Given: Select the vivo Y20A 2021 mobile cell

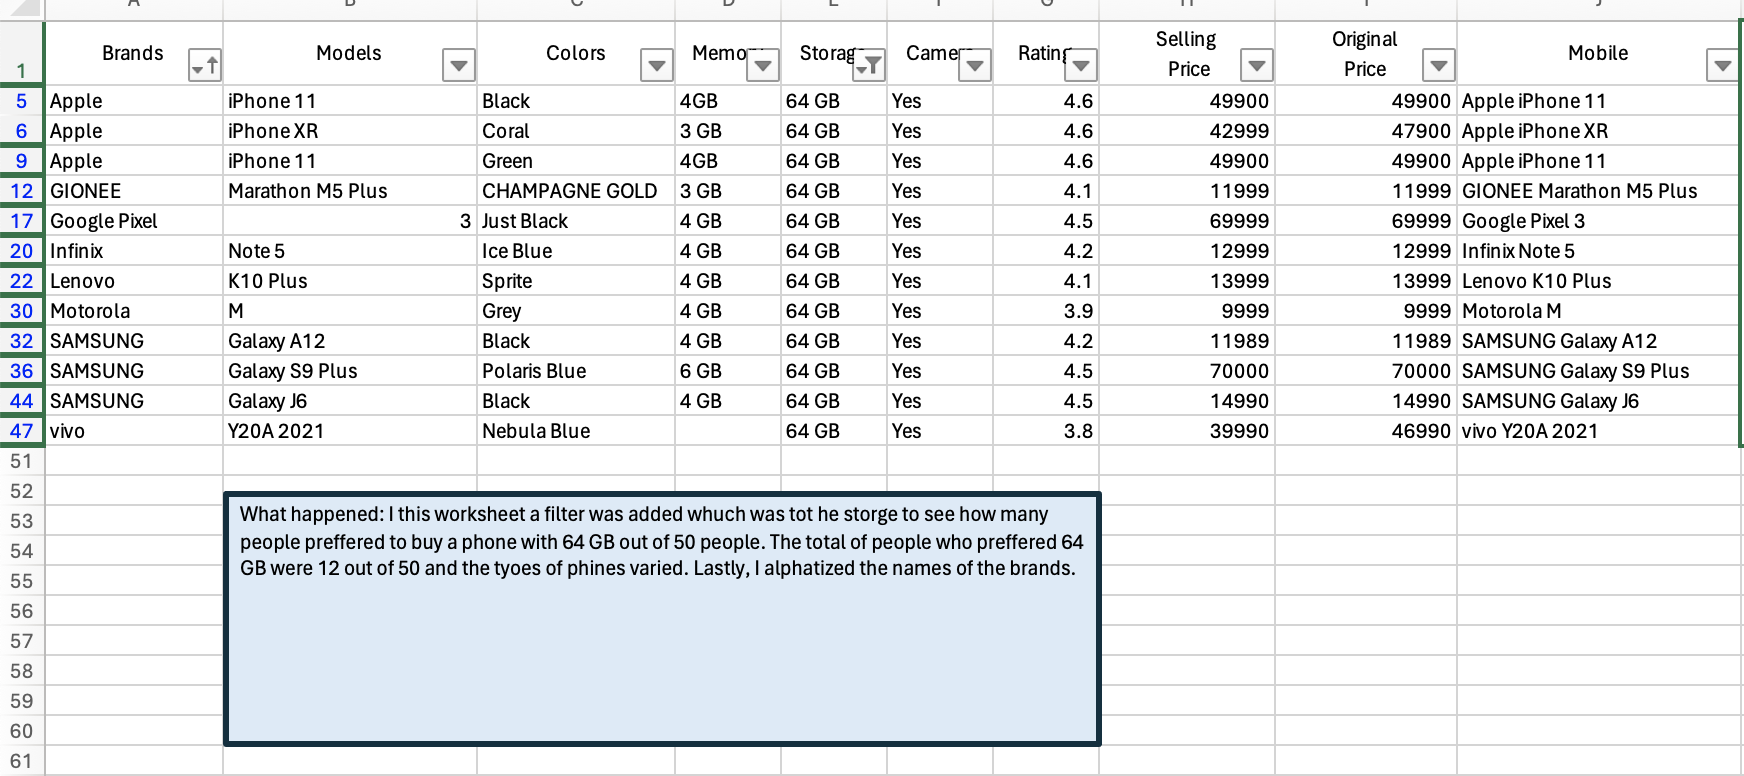Looking at the screenshot, I should tap(1597, 431).
